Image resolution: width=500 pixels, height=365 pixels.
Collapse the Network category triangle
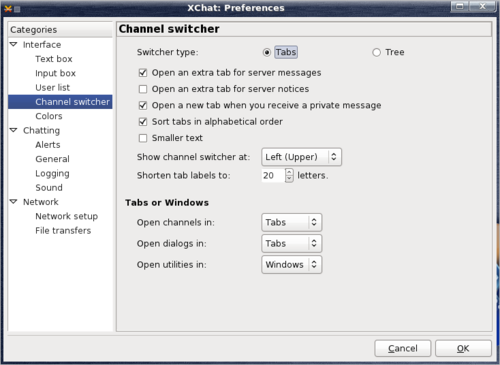pyautogui.click(x=14, y=202)
